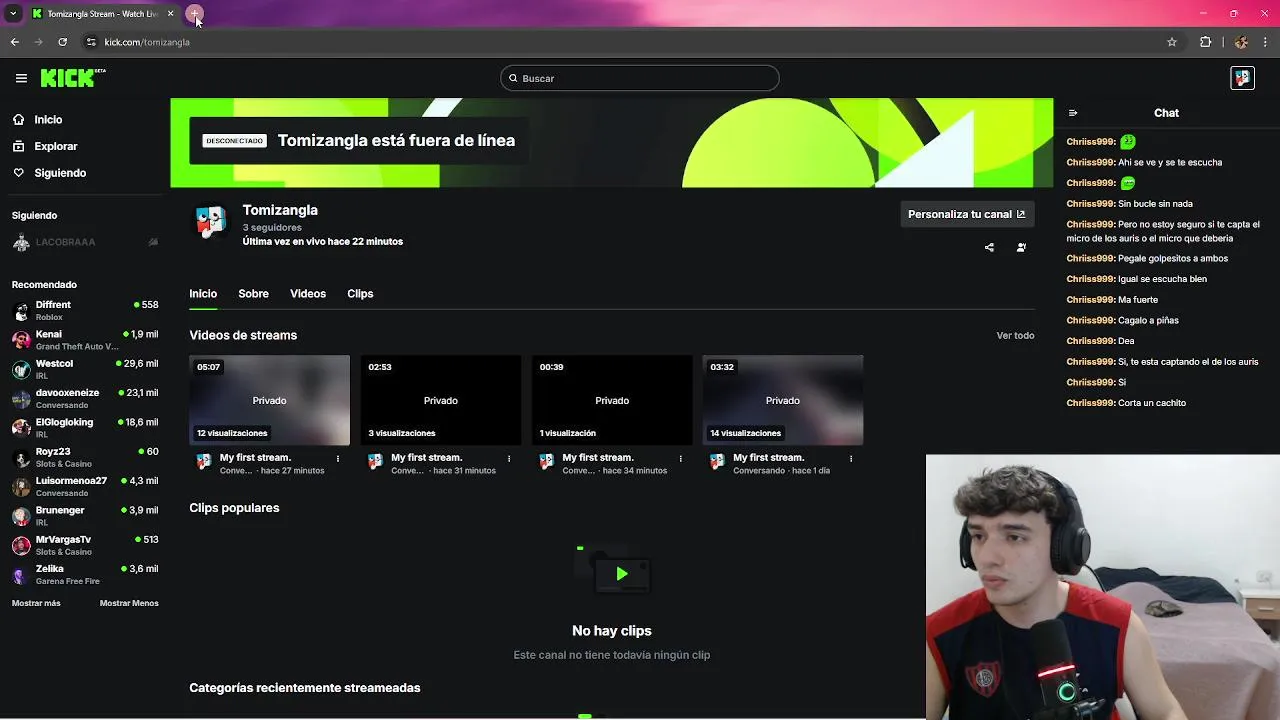Open the tab search dropdown arrow
The height and width of the screenshot is (720, 1280).
[13, 14]
